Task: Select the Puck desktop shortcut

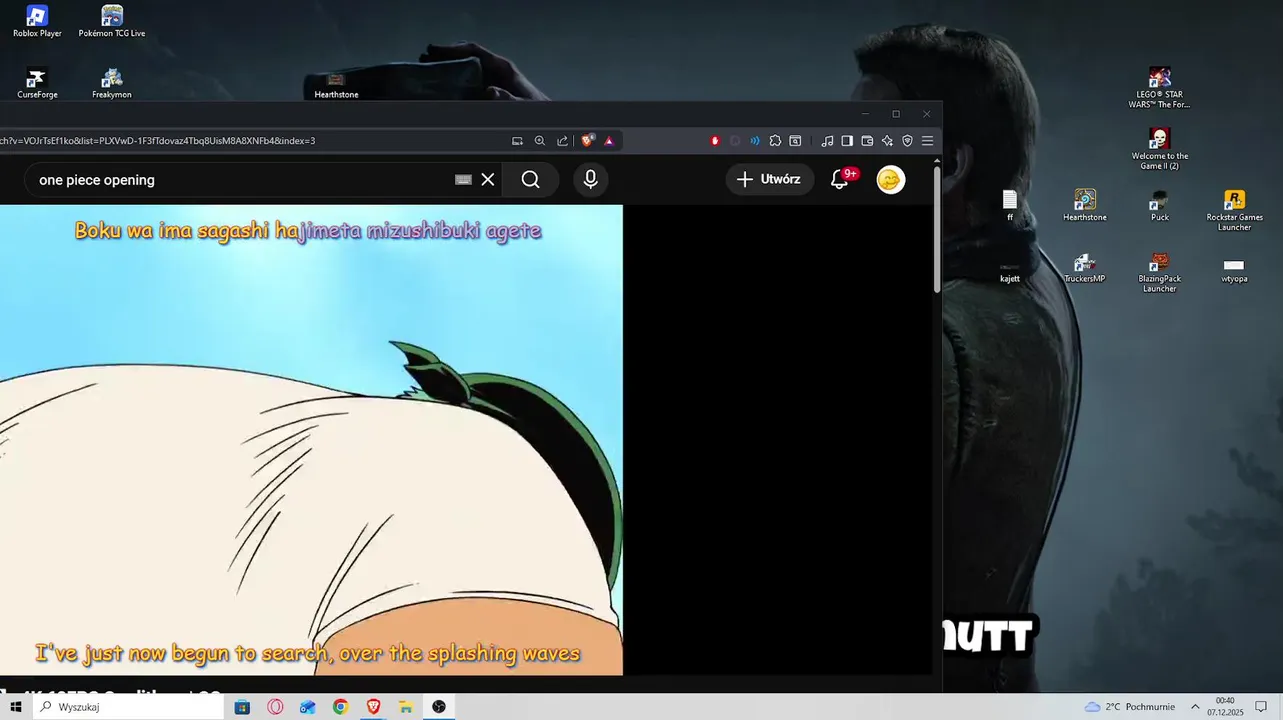Action: pyautogui.click(x=1160, y=205)
